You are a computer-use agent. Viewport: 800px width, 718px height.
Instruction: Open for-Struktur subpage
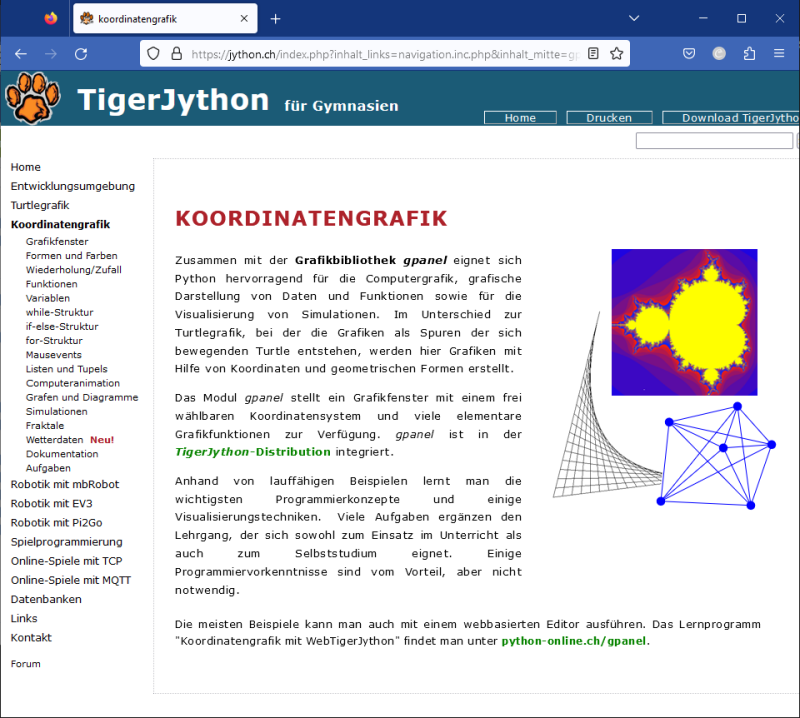(x=54, y=340)
